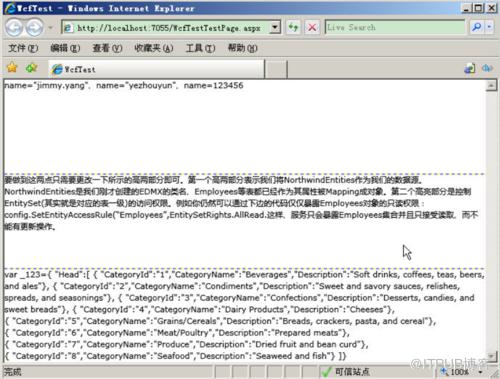Click the "CategoryName":"Grains/Cereals" JSON line
The image size is (500, 379).
220,321
